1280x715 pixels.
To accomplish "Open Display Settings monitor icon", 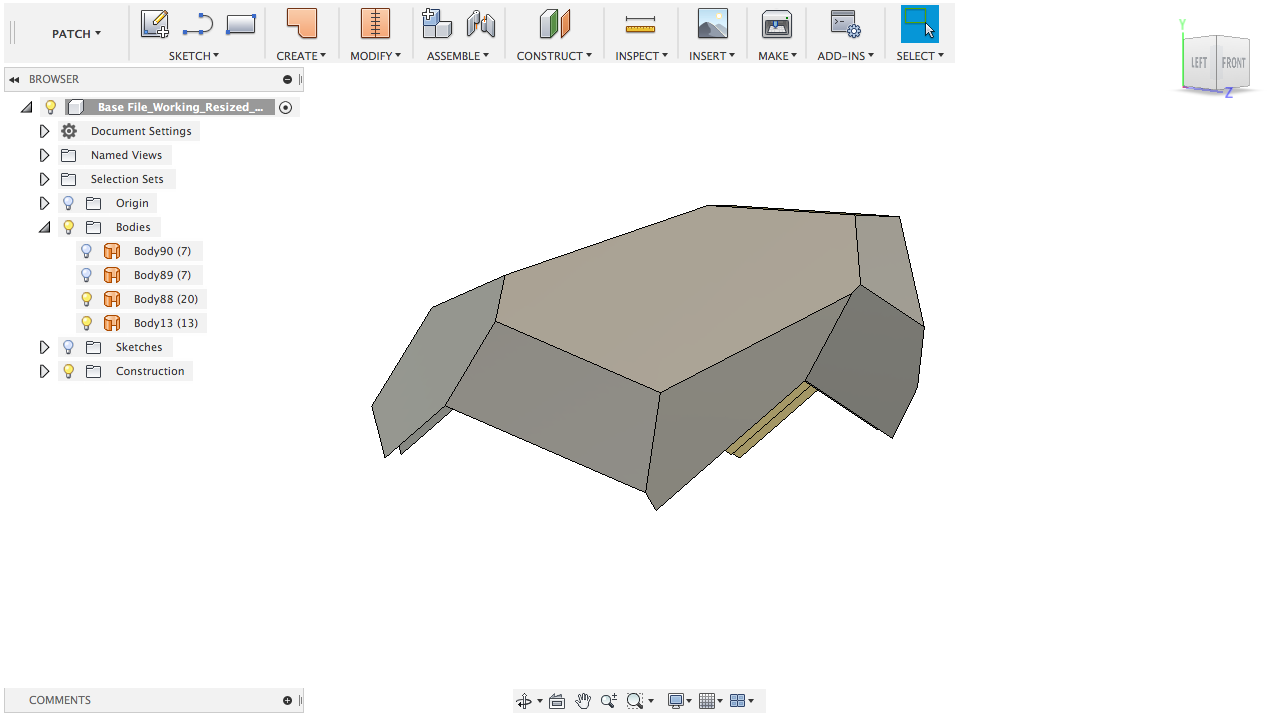I will (x=676, y=701).
